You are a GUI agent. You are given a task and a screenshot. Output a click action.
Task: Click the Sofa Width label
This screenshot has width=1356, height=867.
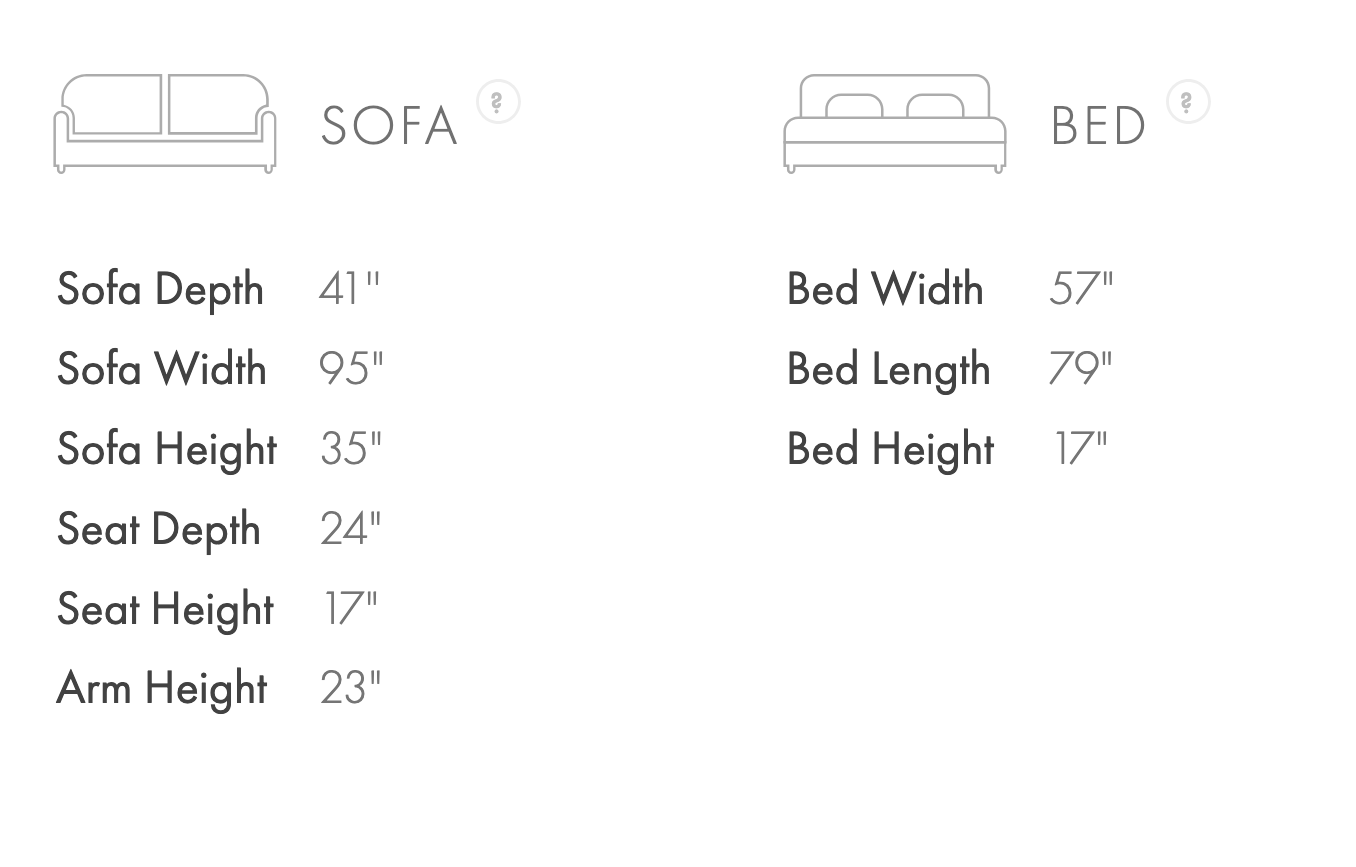(x=162, y=369)
